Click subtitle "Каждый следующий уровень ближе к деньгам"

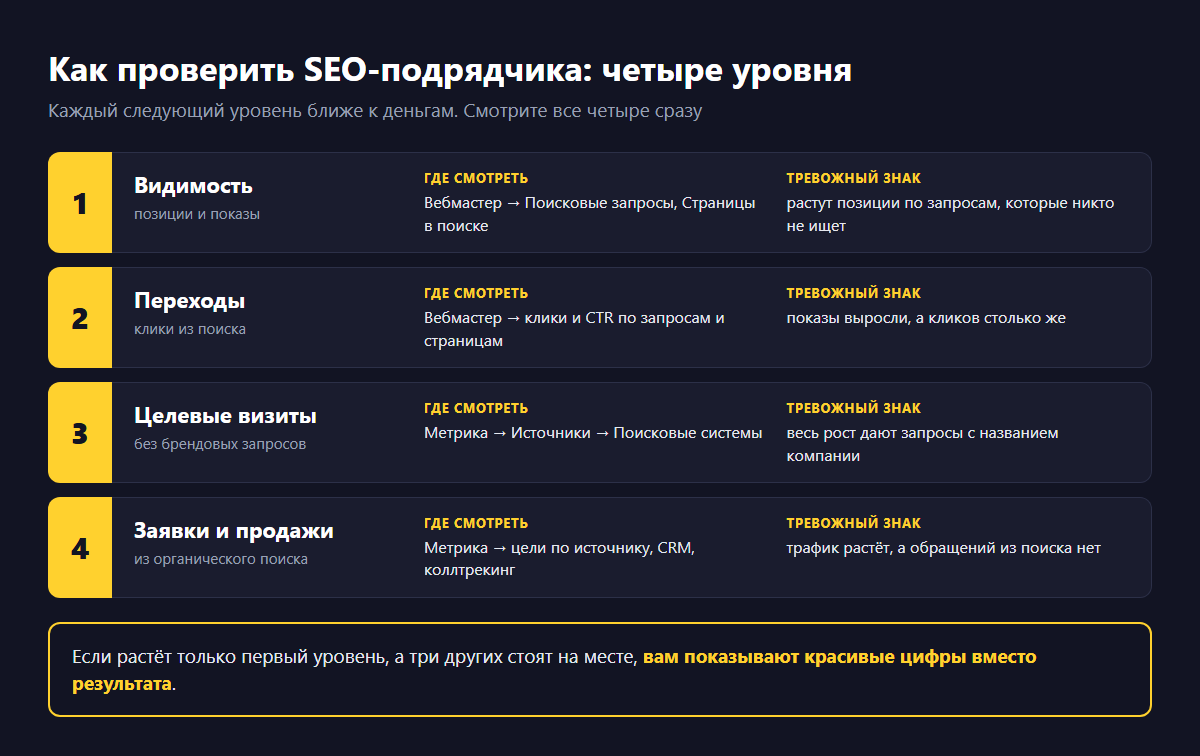point(254,111)
